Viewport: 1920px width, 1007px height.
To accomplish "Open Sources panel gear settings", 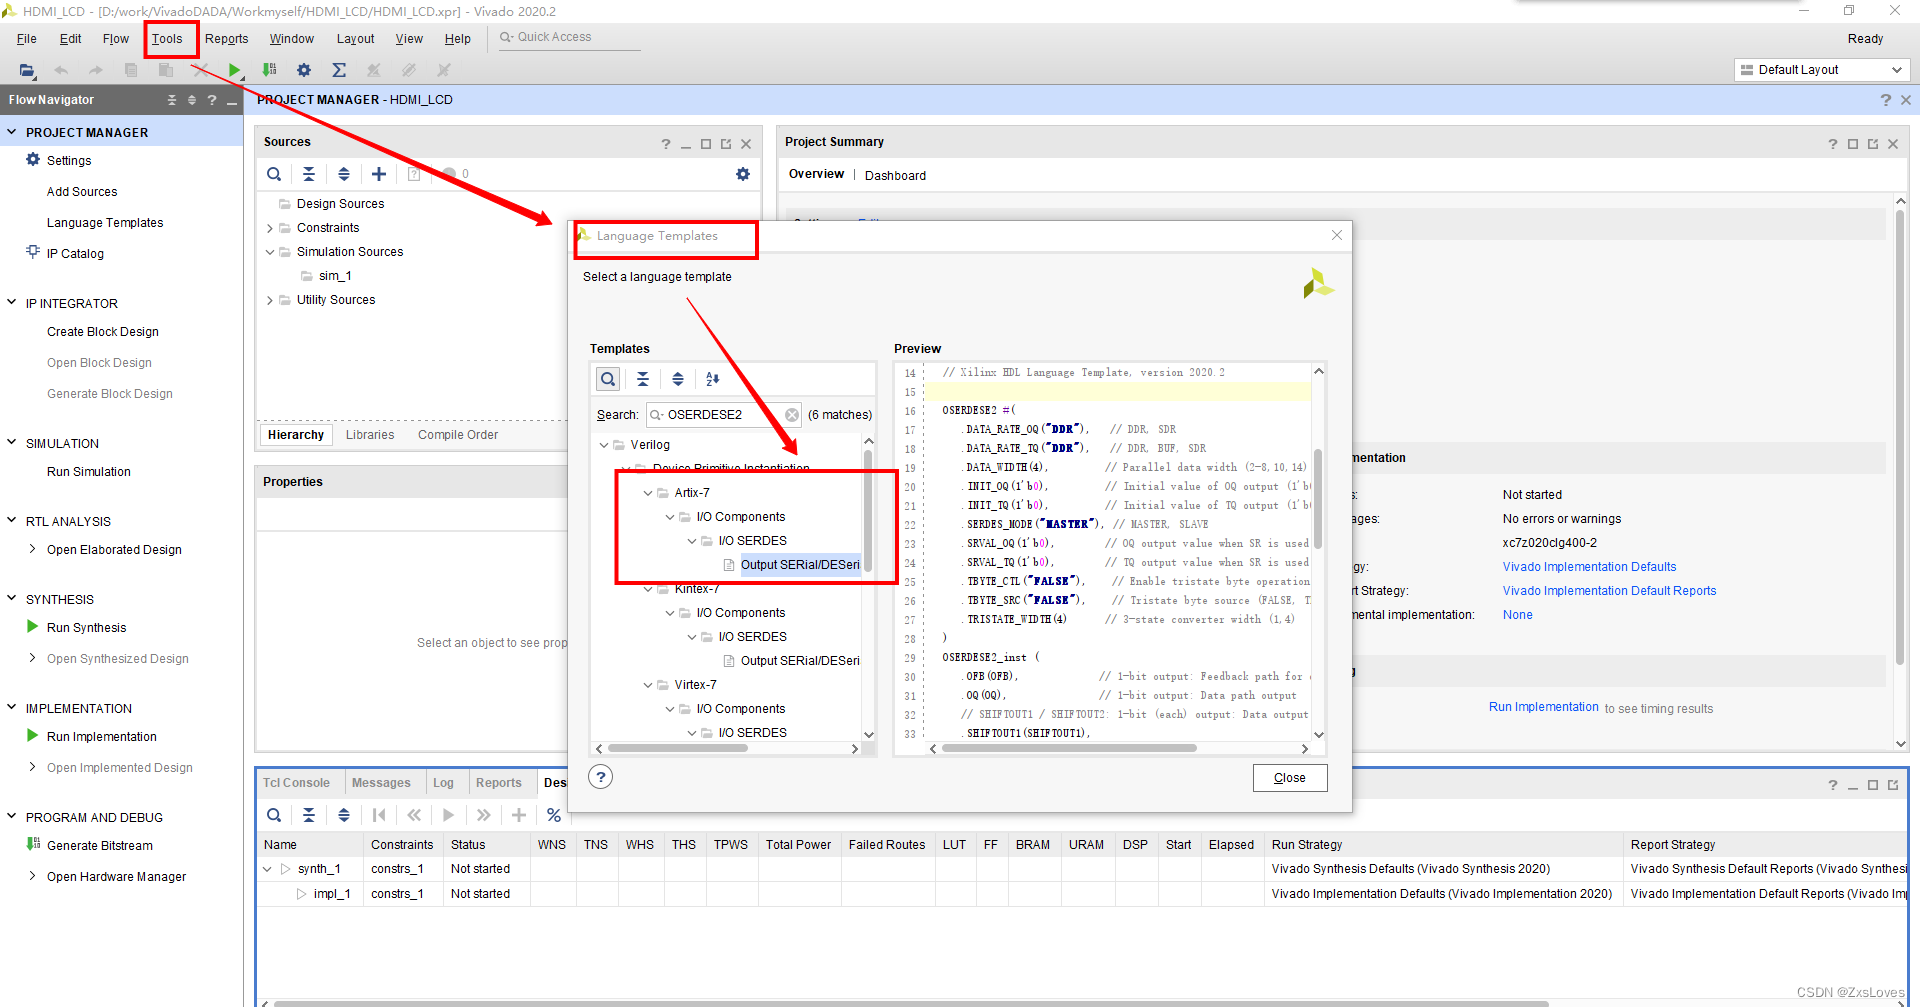I will pos(743,174).
